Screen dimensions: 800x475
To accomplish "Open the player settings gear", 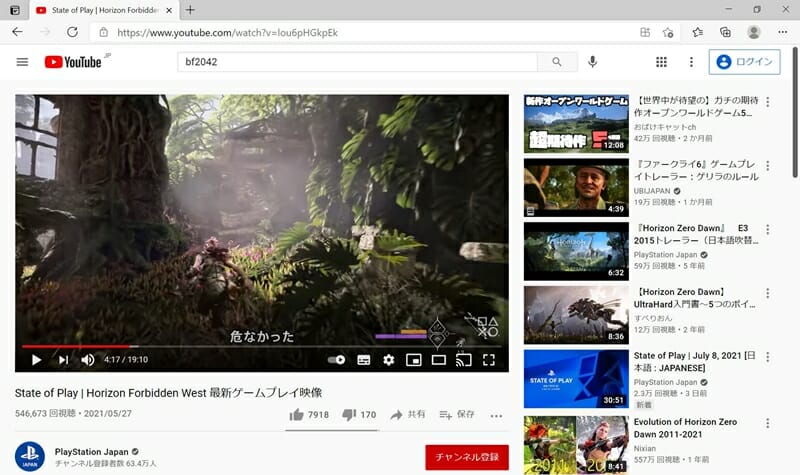I will 388,360.
